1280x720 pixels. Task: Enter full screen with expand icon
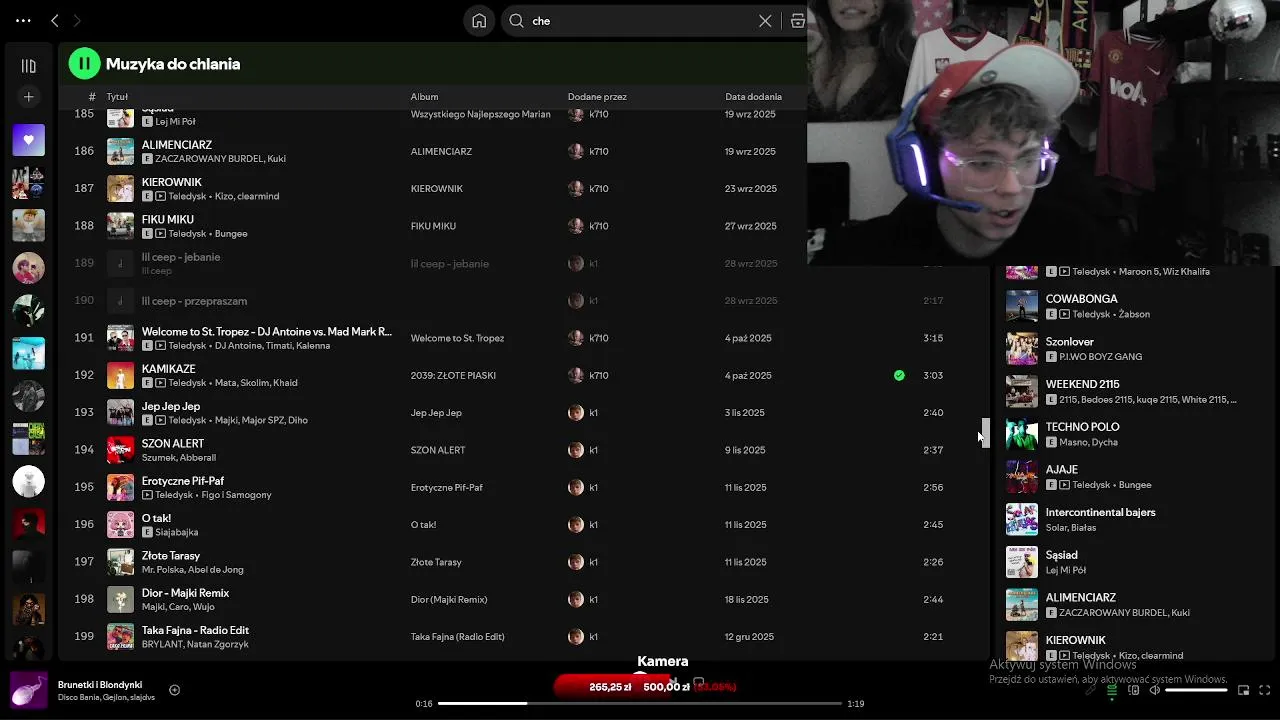click(x=1265, y=690)
